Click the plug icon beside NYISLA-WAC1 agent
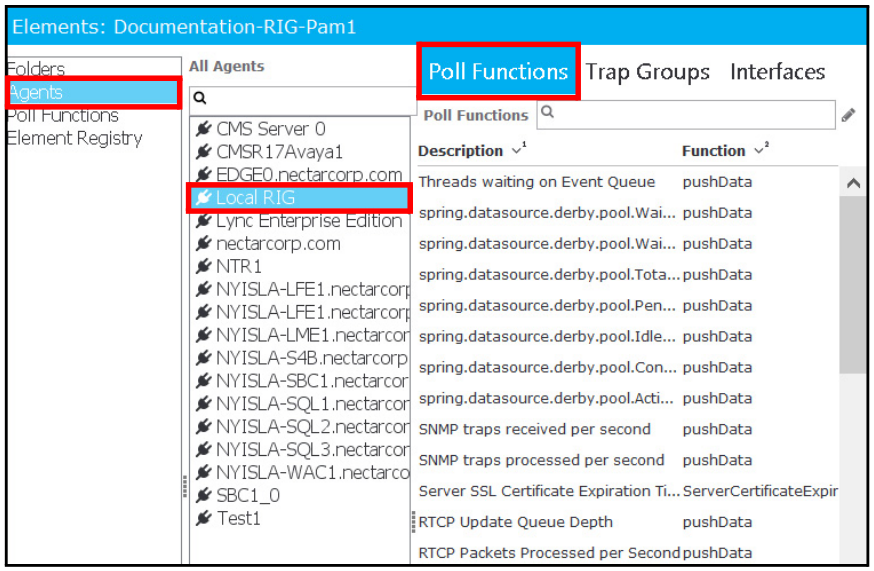This screenshot has width=874, height=571. pyautogui.click(x=203, y=472)
